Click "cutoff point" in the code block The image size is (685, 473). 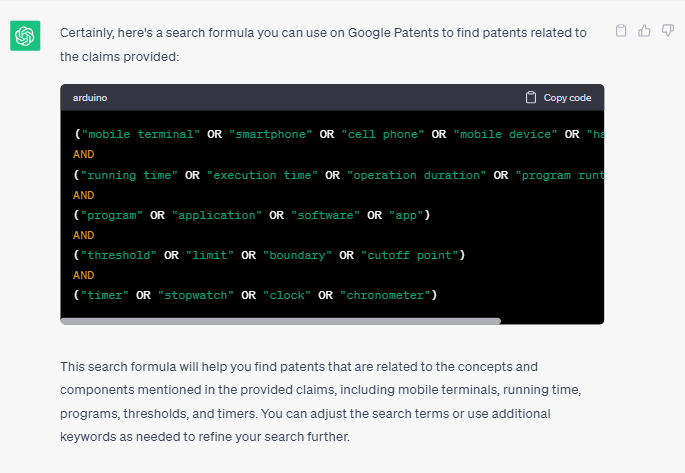point(409,255)
